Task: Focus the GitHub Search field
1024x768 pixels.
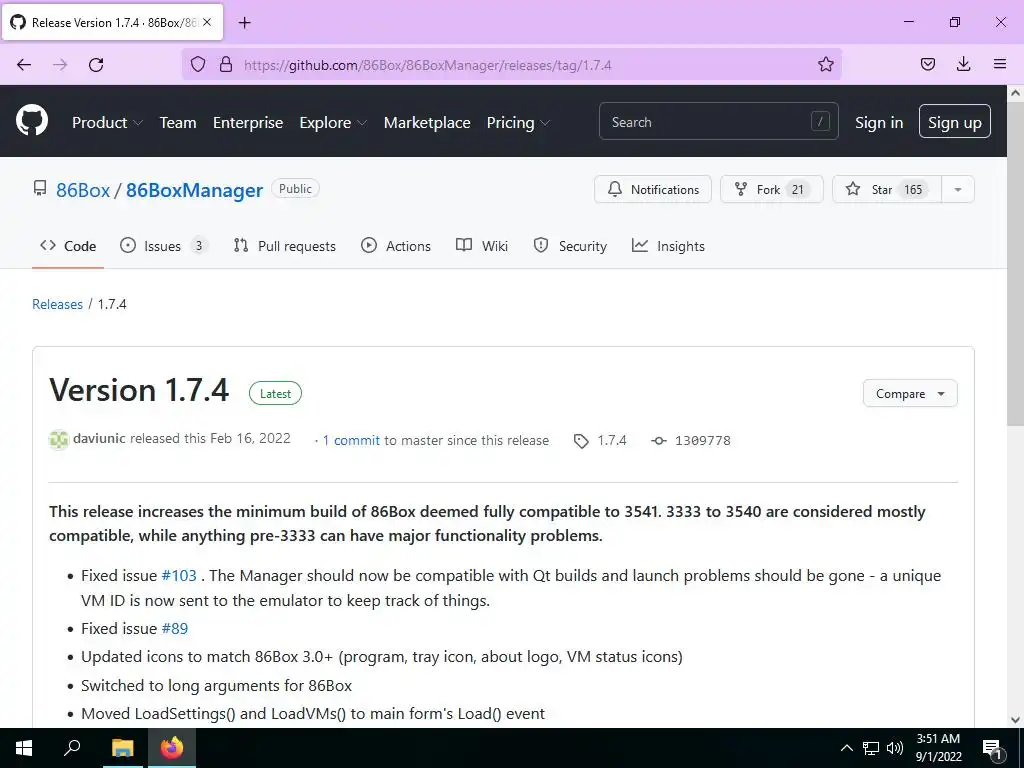Action: (x=718, y=121)
